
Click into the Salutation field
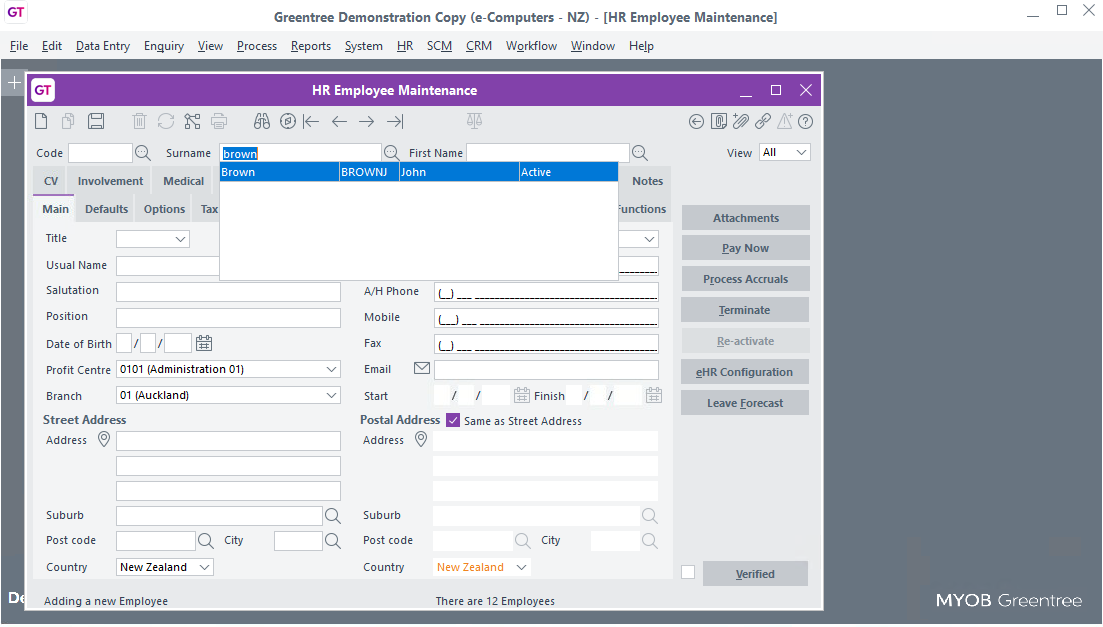tap(229, 291)
